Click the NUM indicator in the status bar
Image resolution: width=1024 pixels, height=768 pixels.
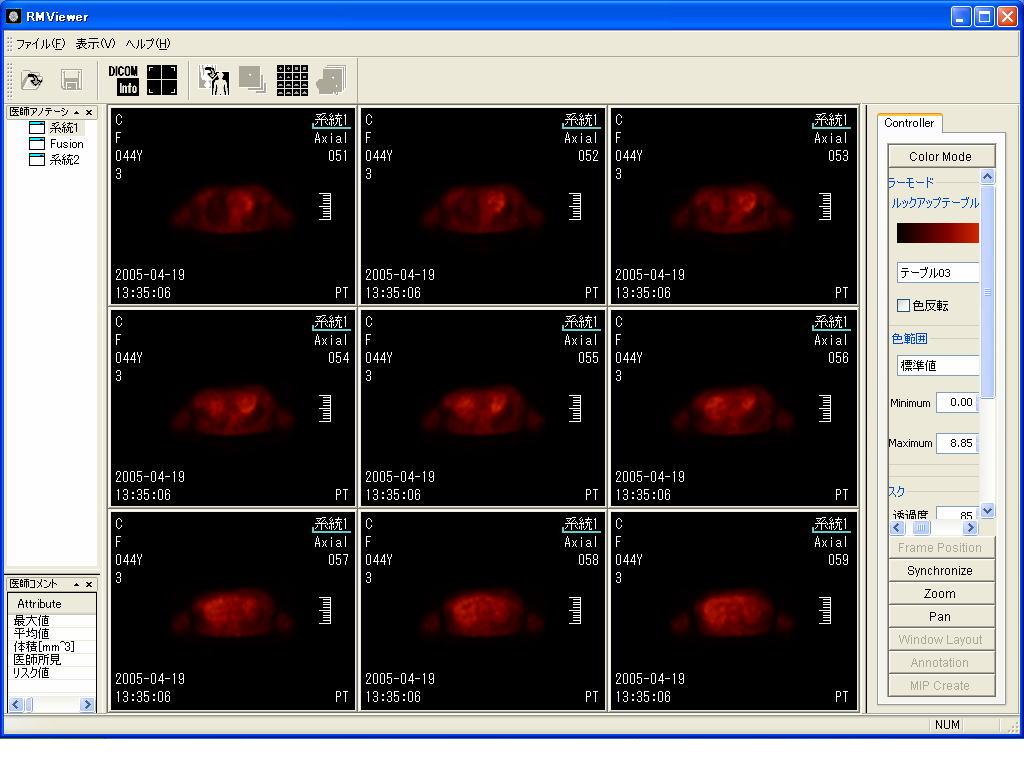(947, 725)
